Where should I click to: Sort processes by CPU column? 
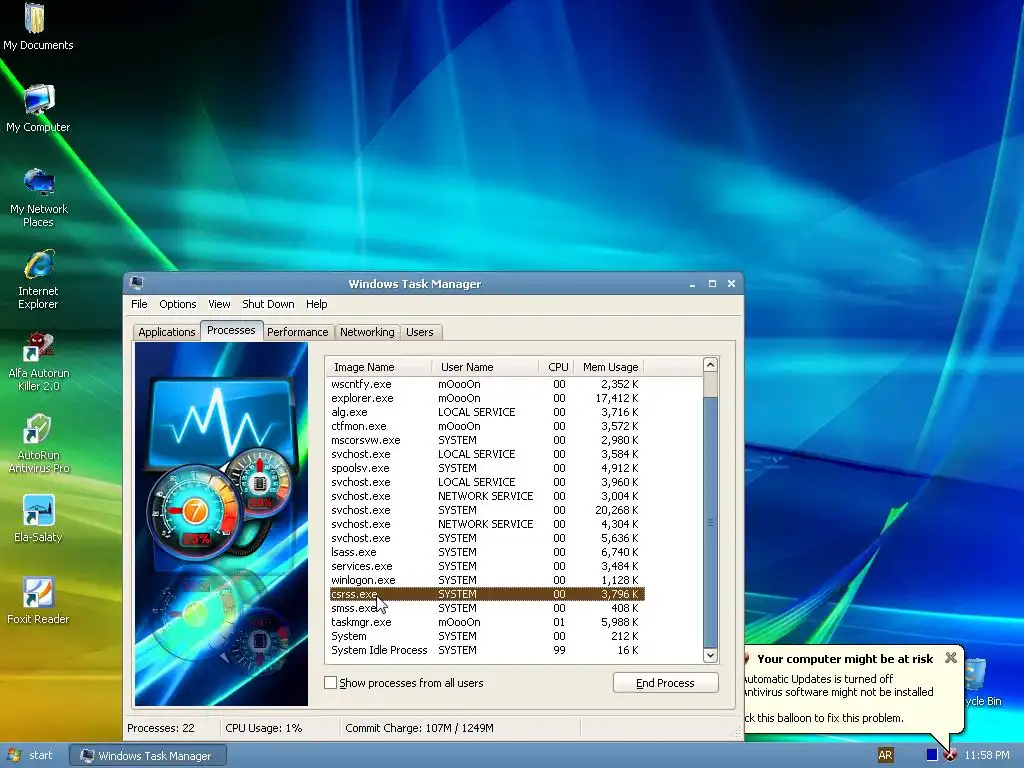coord(556,367)
